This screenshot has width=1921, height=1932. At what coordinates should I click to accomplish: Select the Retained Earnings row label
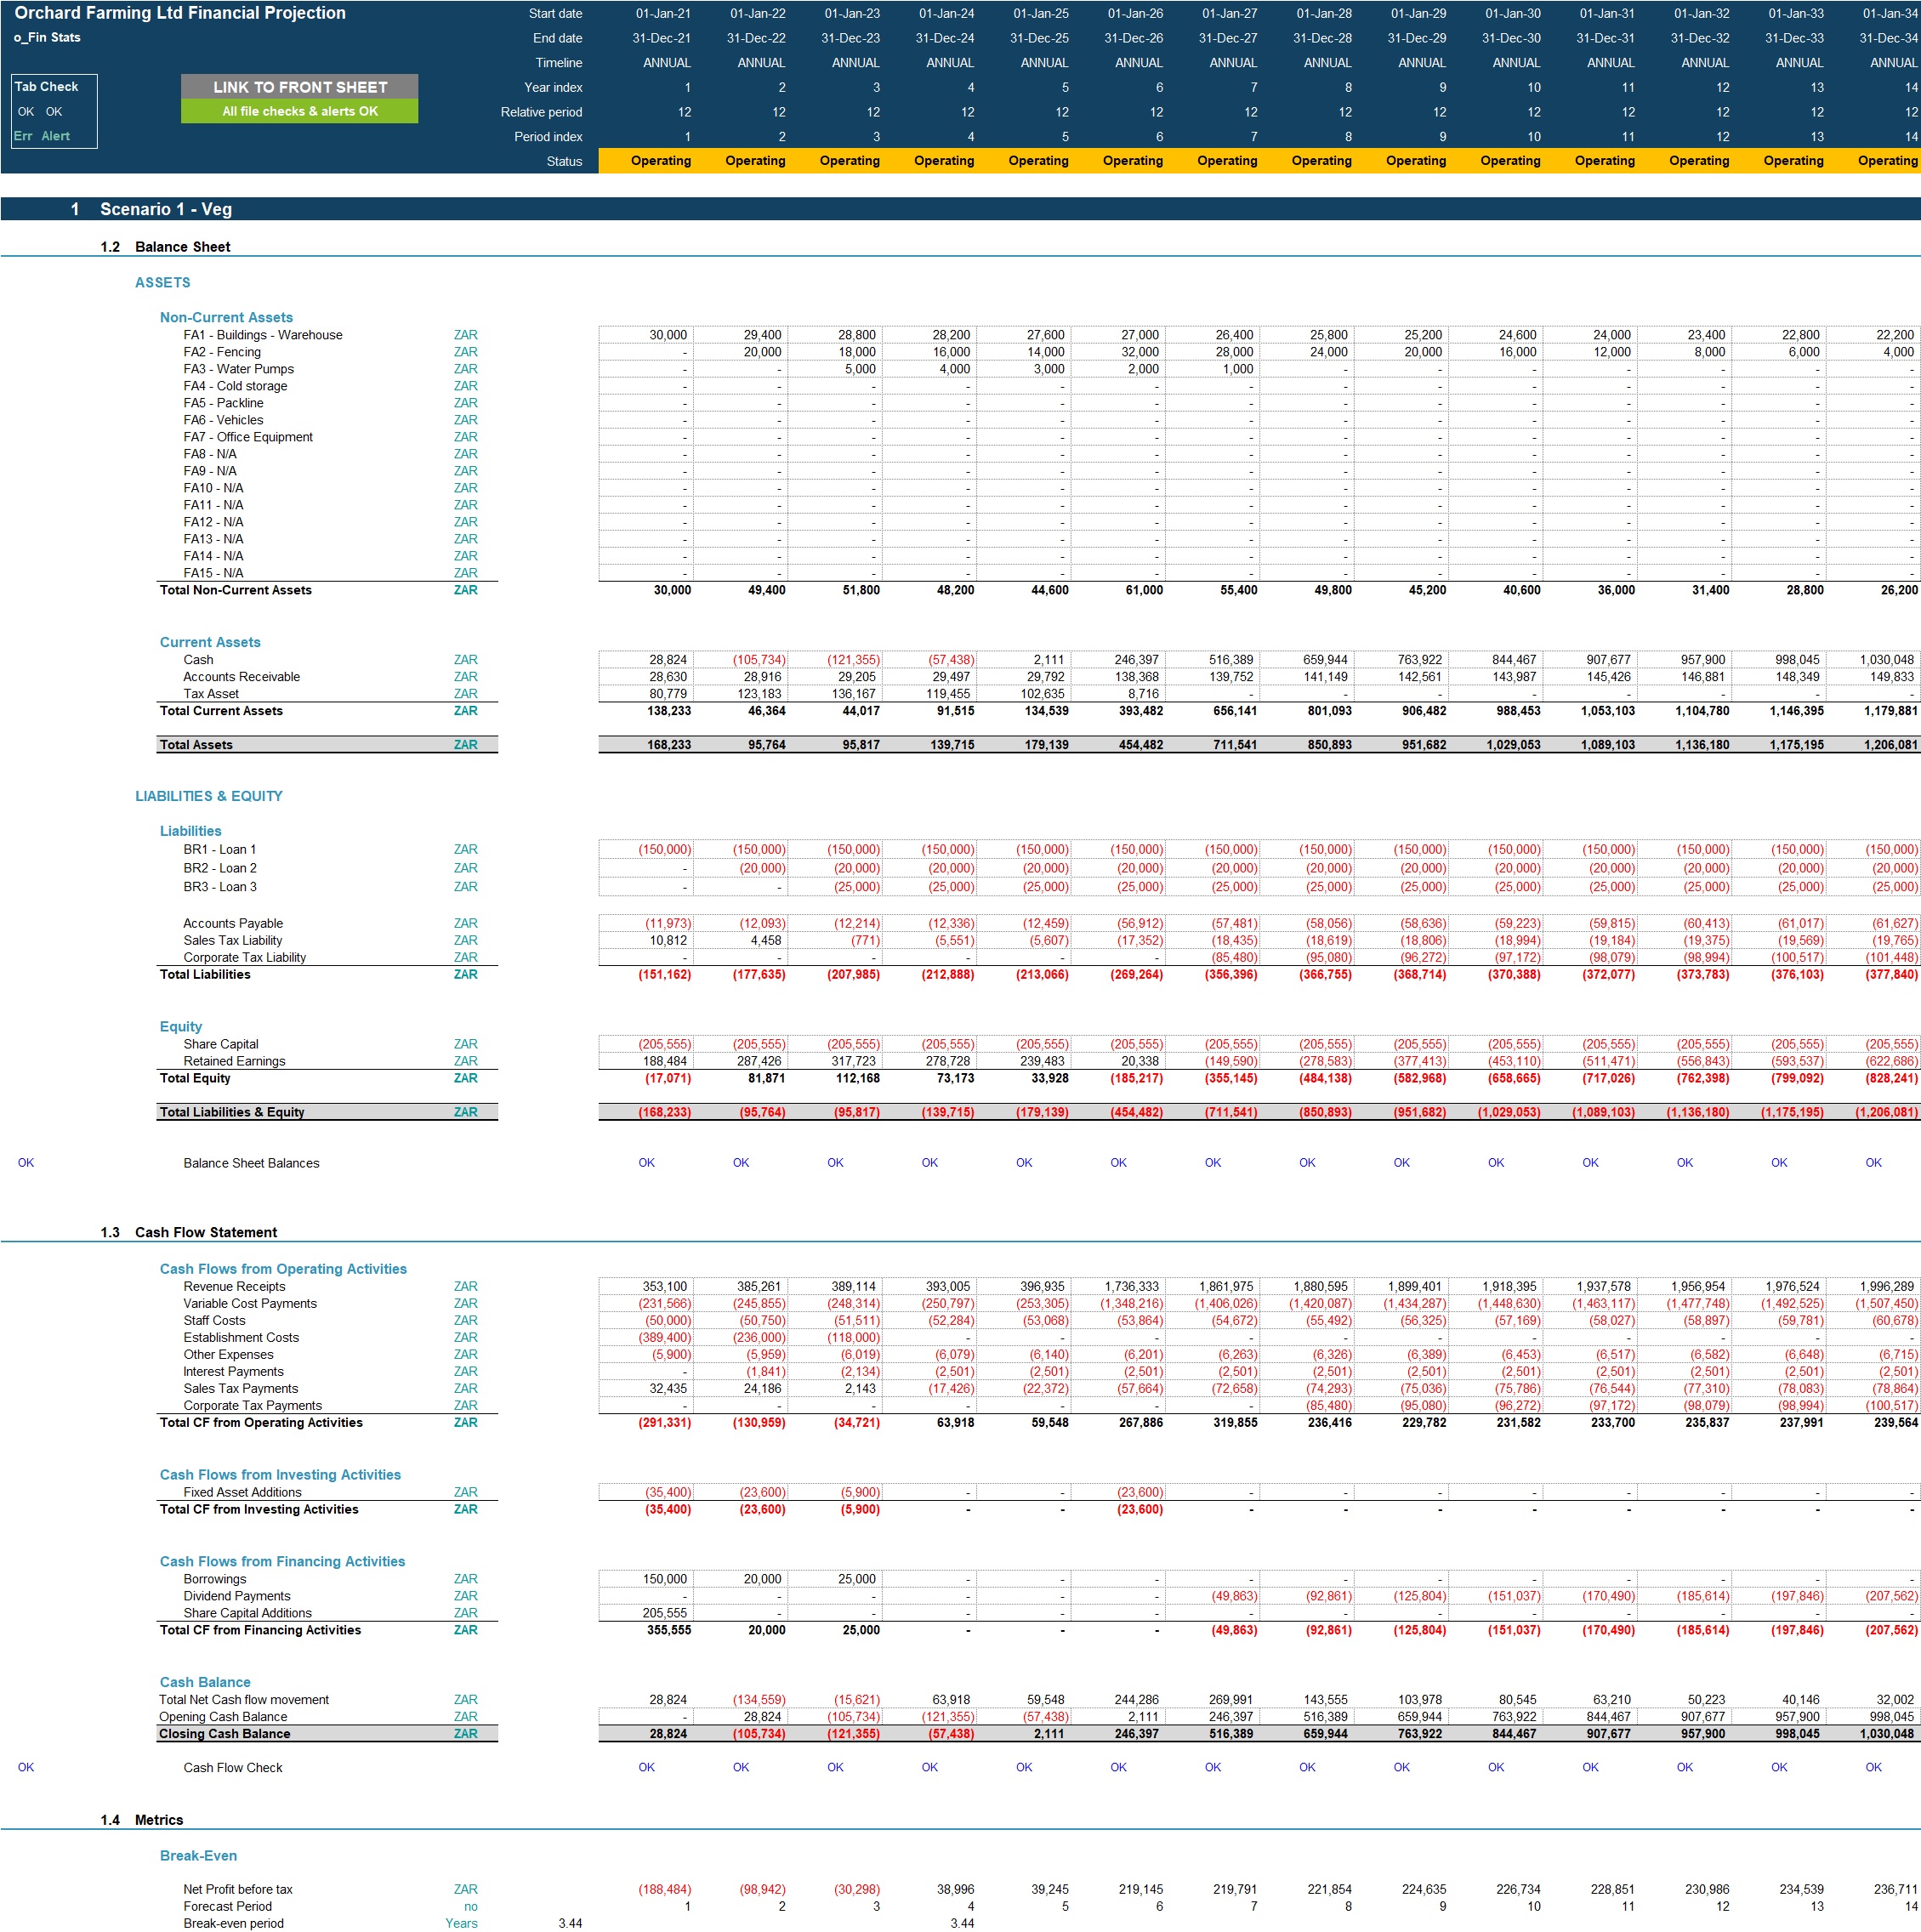234,1061
